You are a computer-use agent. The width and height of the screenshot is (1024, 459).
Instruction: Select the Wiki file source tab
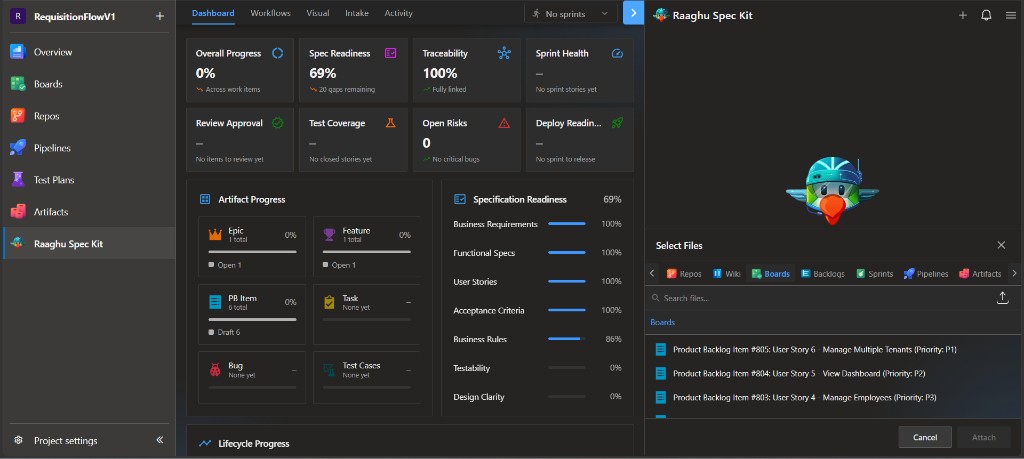click(x=726, y=274)
